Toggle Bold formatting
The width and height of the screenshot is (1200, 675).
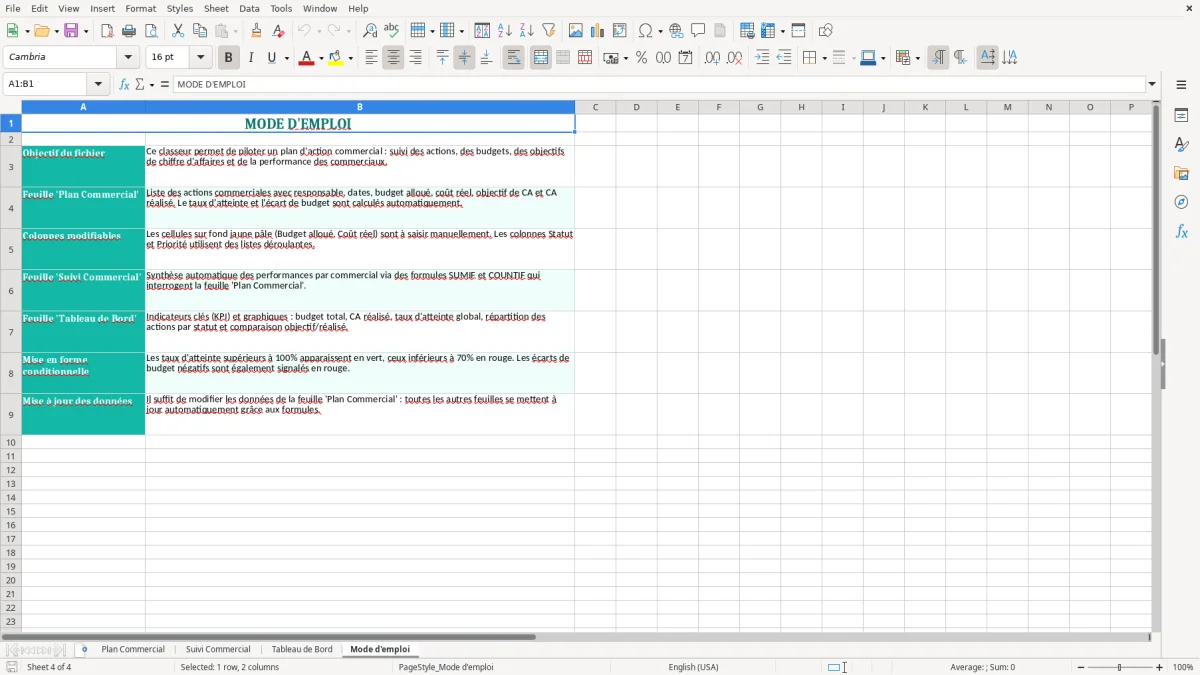pyautogui.click(x=229, y=58)
